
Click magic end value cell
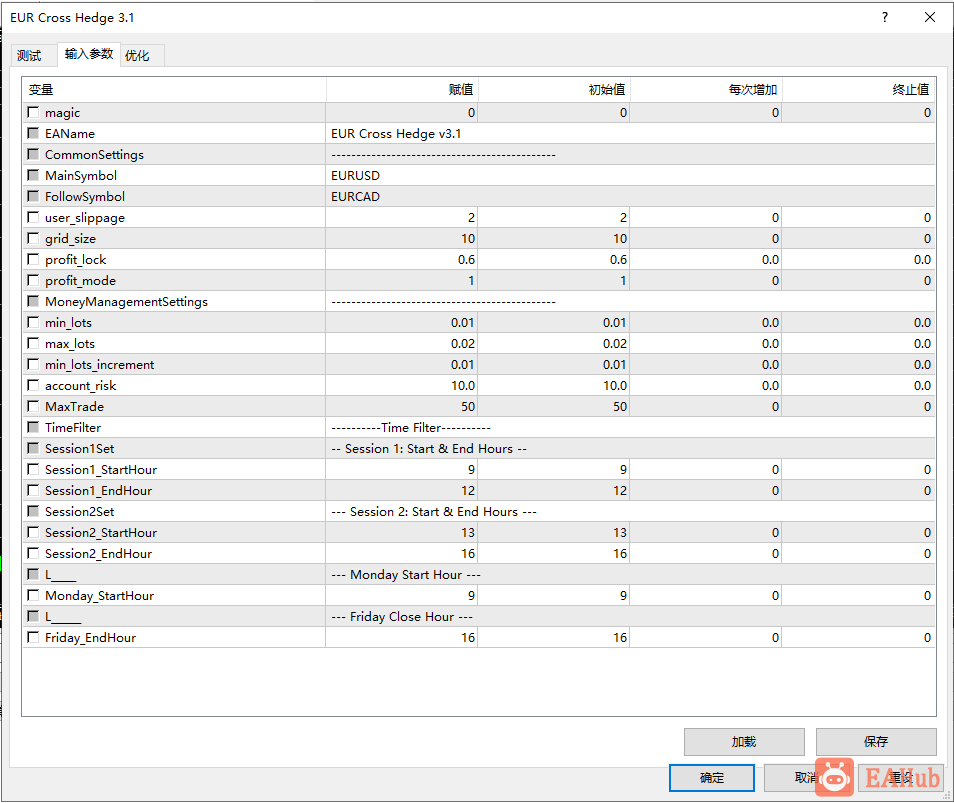click(858, 113)
